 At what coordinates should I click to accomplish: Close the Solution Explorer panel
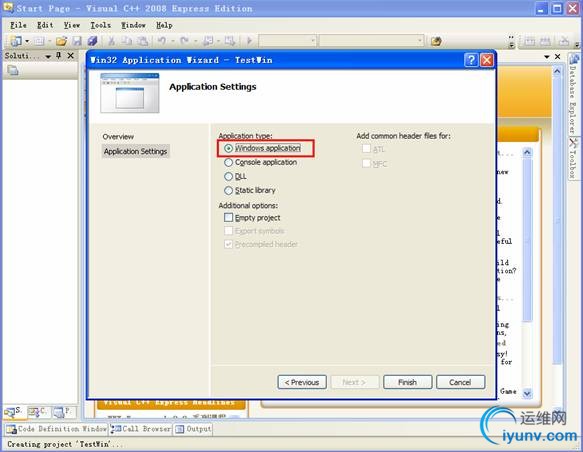[71, 56]
